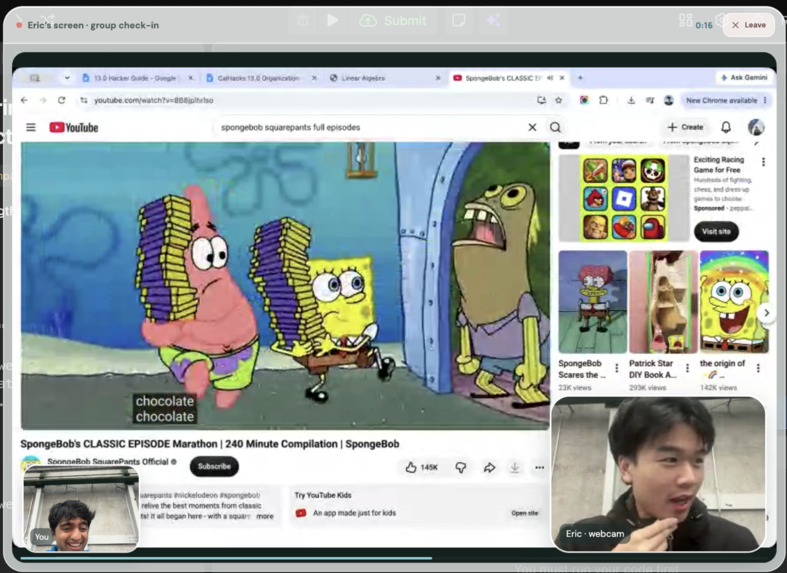
Task: Click the video download icon
Action: tap(514, 467)
